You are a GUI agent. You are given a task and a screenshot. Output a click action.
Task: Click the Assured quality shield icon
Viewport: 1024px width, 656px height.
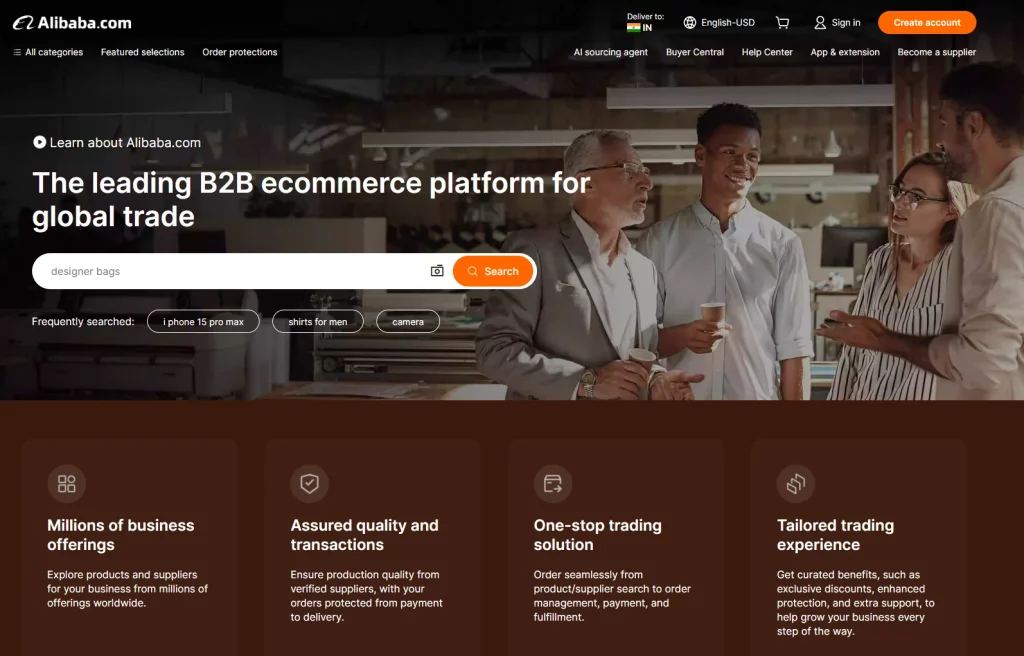point(310,484)
